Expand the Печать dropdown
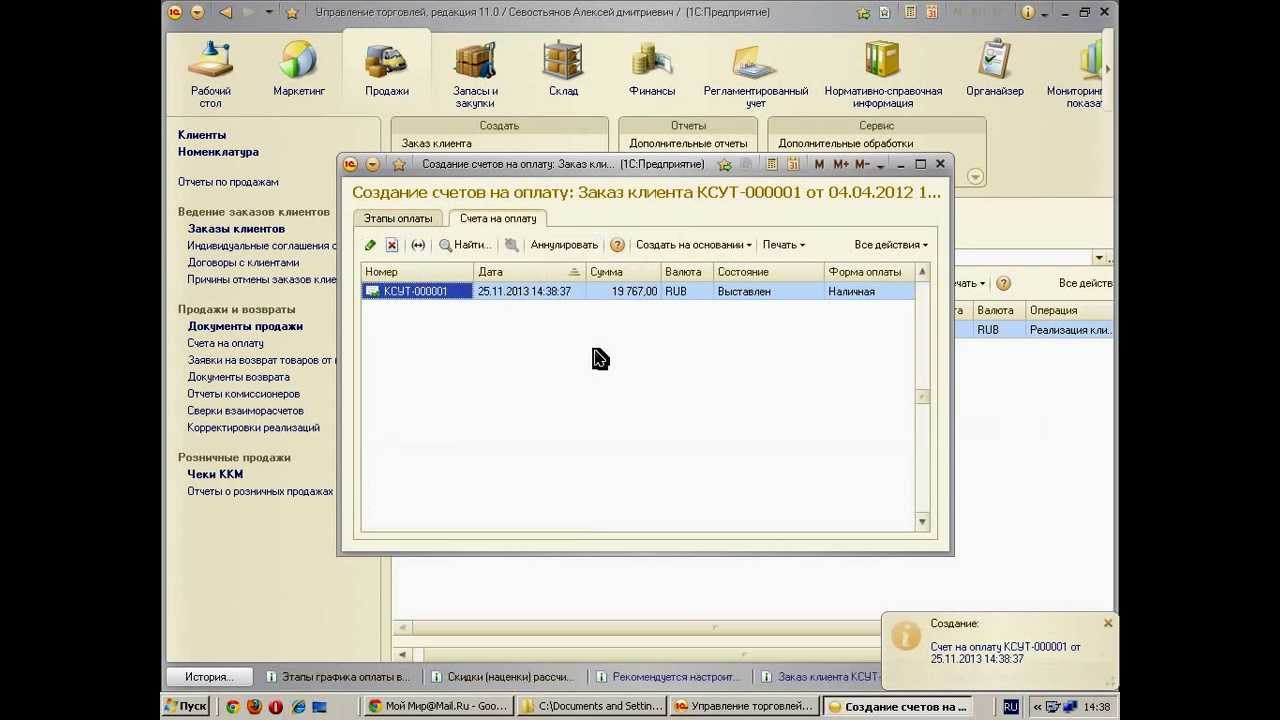This screenshot has height=720, width=1280. pyautogui.click(x=783, y=245)
